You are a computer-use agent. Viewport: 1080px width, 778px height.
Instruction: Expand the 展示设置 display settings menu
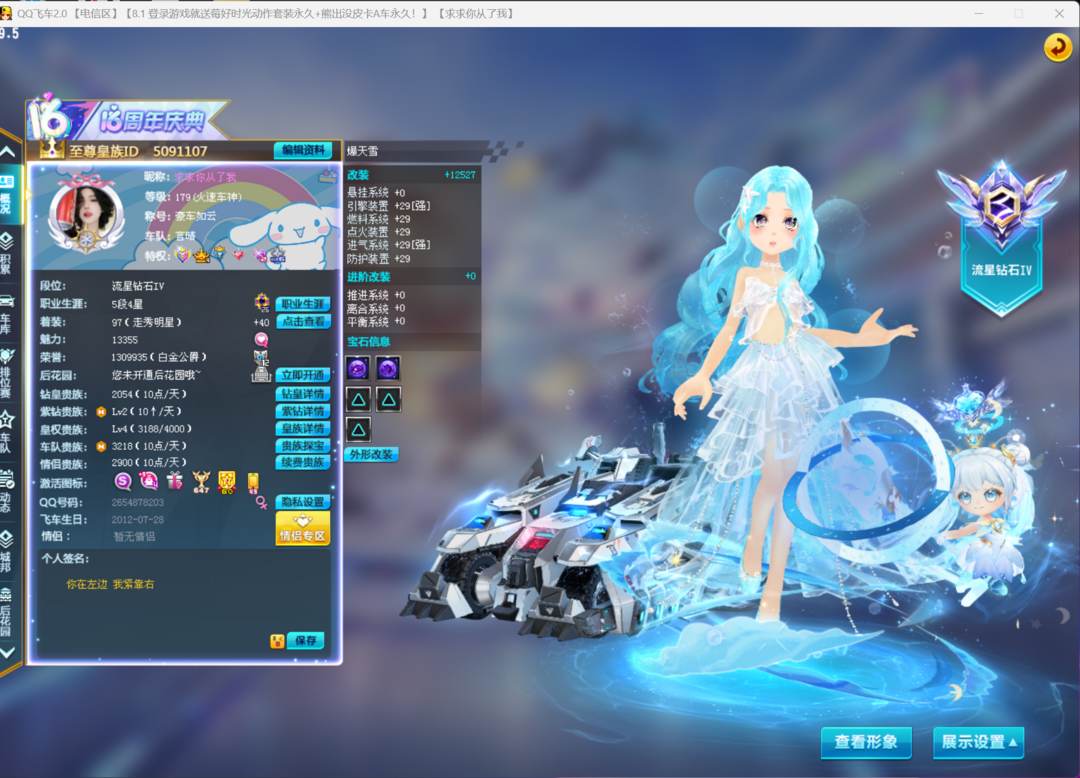pyautogui.click(x=979, y=742)
